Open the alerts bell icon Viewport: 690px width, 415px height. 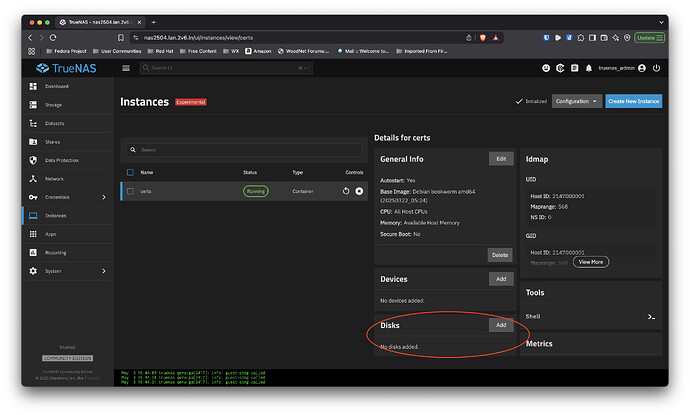pyautogui.click(x=589, y=68)
